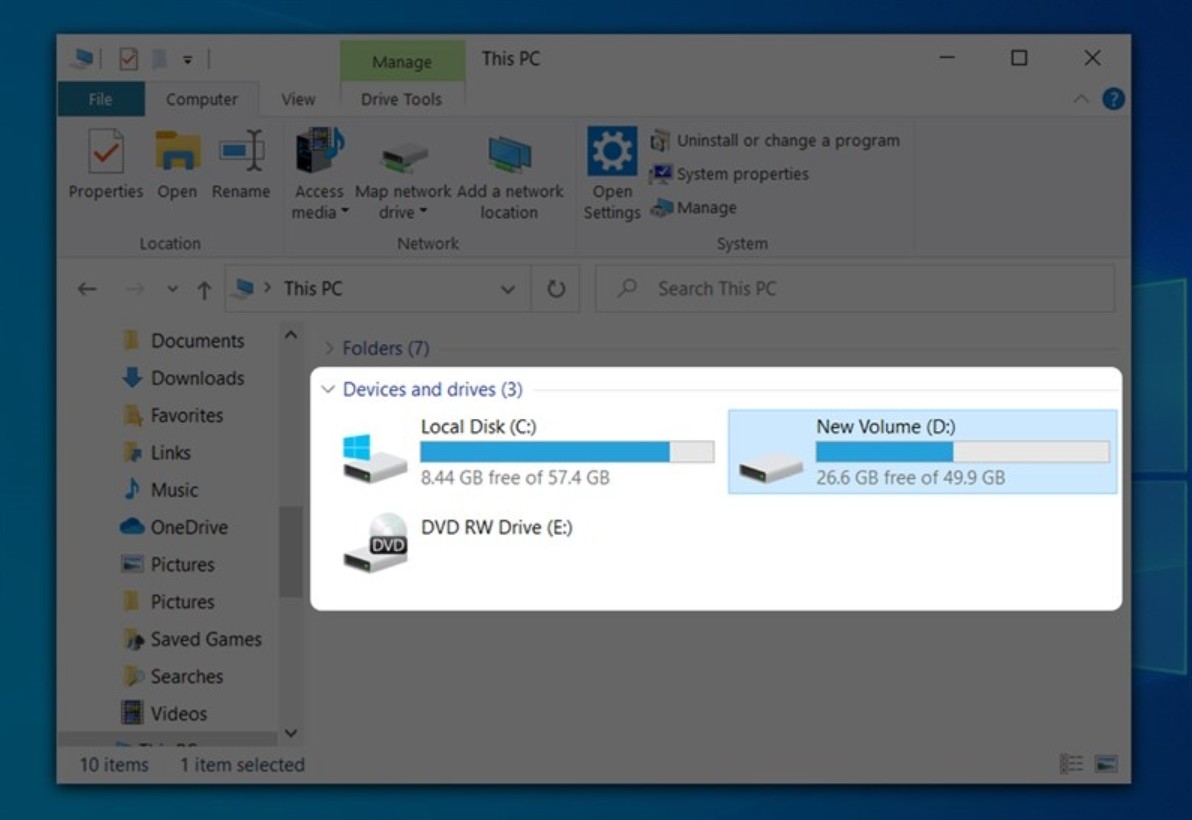
Task: Click the Open Settings gear icon
Action: pos(612,153)
